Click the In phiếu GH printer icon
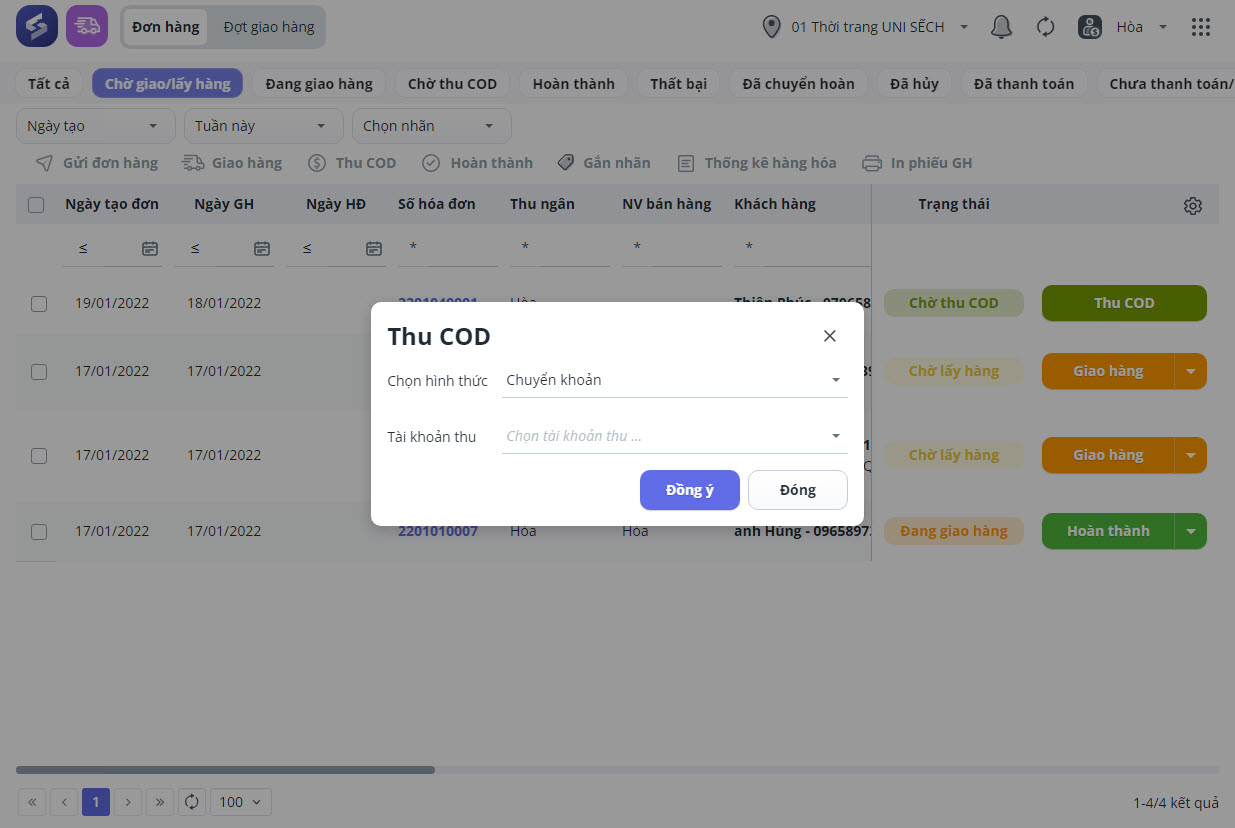The height and width of the screenshot is (828, 1235). (x=872, y=163)
